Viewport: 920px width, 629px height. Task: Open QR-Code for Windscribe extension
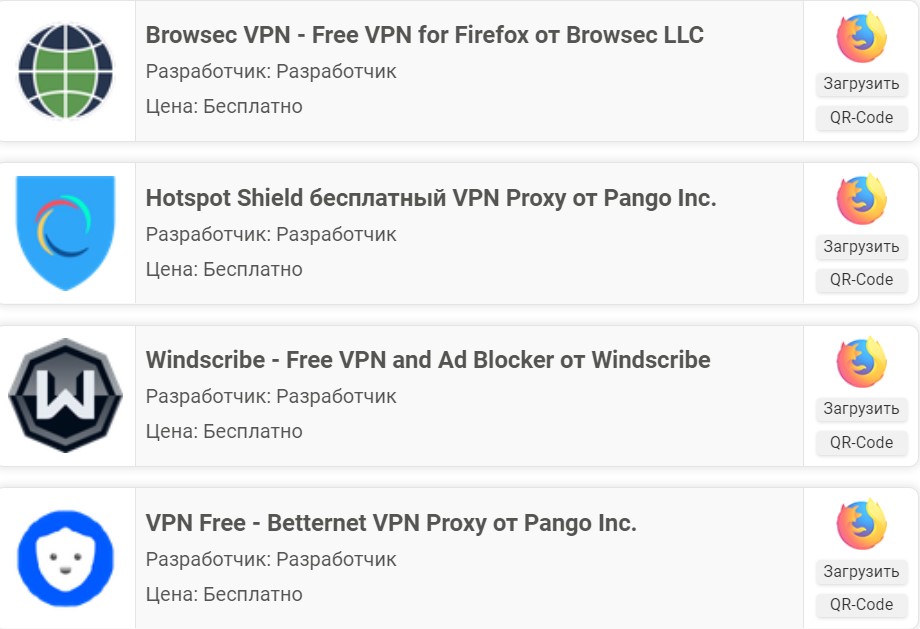tap(861, 442)
